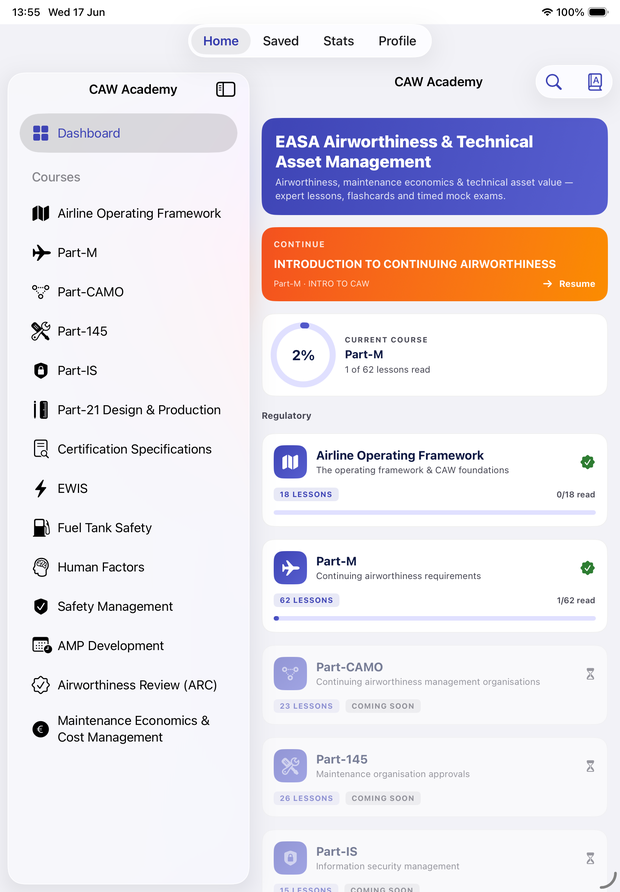Open Human Factors course

pos(129,567)
